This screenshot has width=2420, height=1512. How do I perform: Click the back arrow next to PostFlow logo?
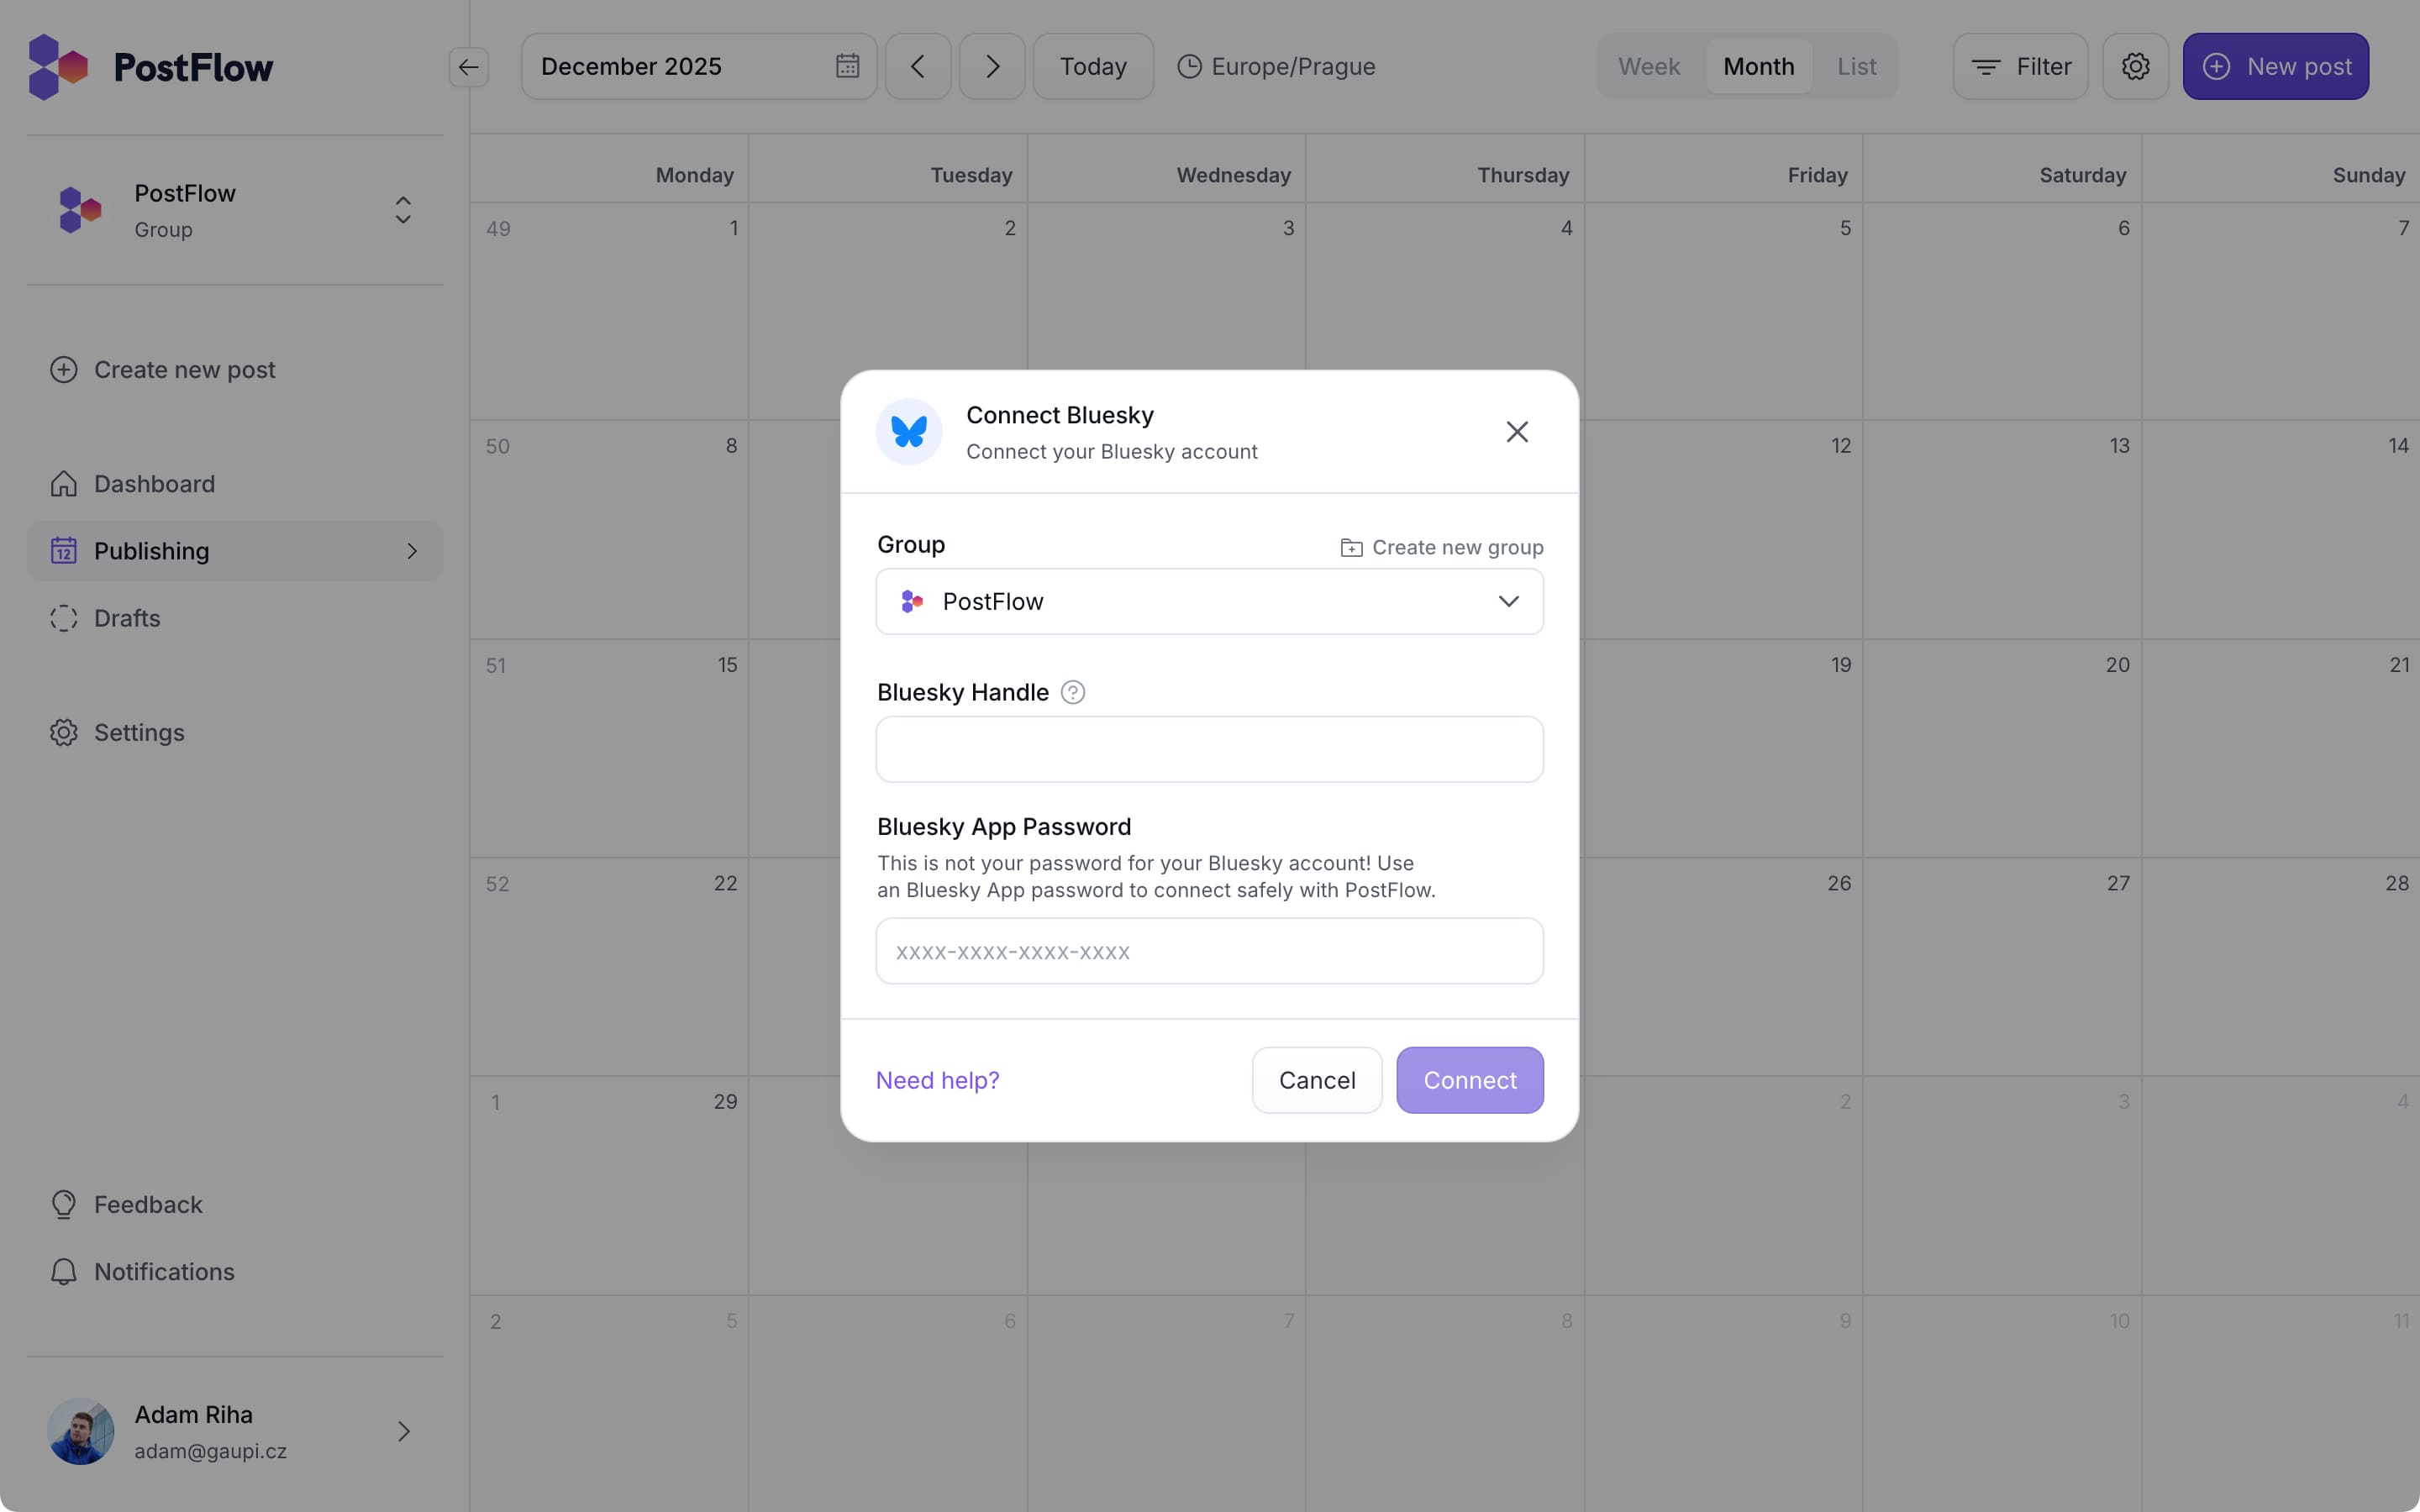(469, 66)
